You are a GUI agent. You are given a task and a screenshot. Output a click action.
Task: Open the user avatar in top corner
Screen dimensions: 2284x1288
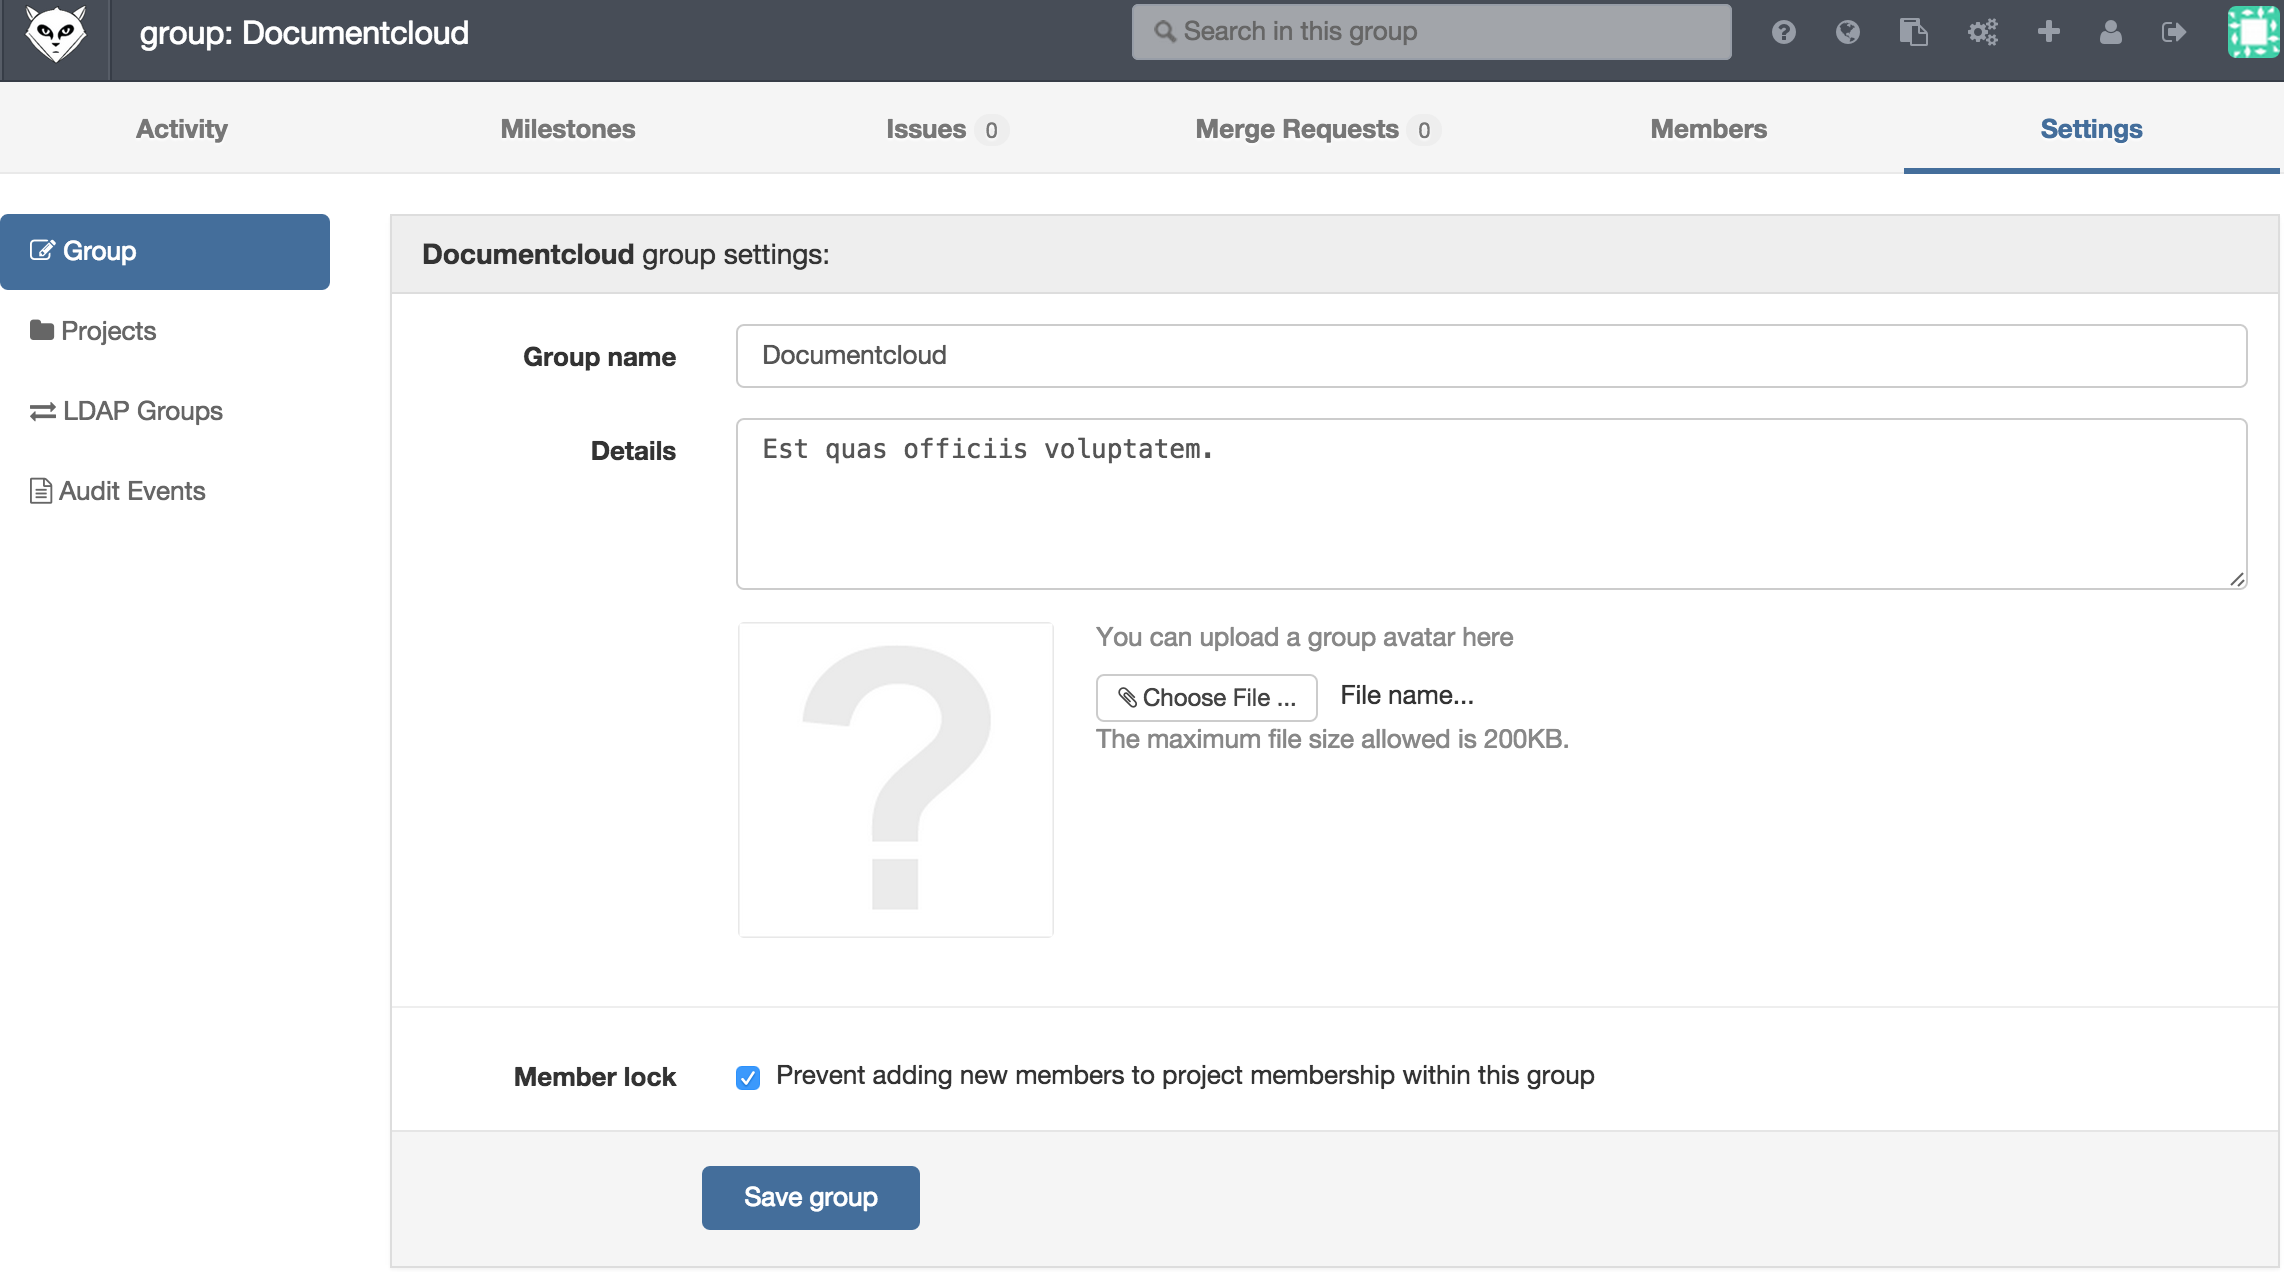[x=2253, y=32]
